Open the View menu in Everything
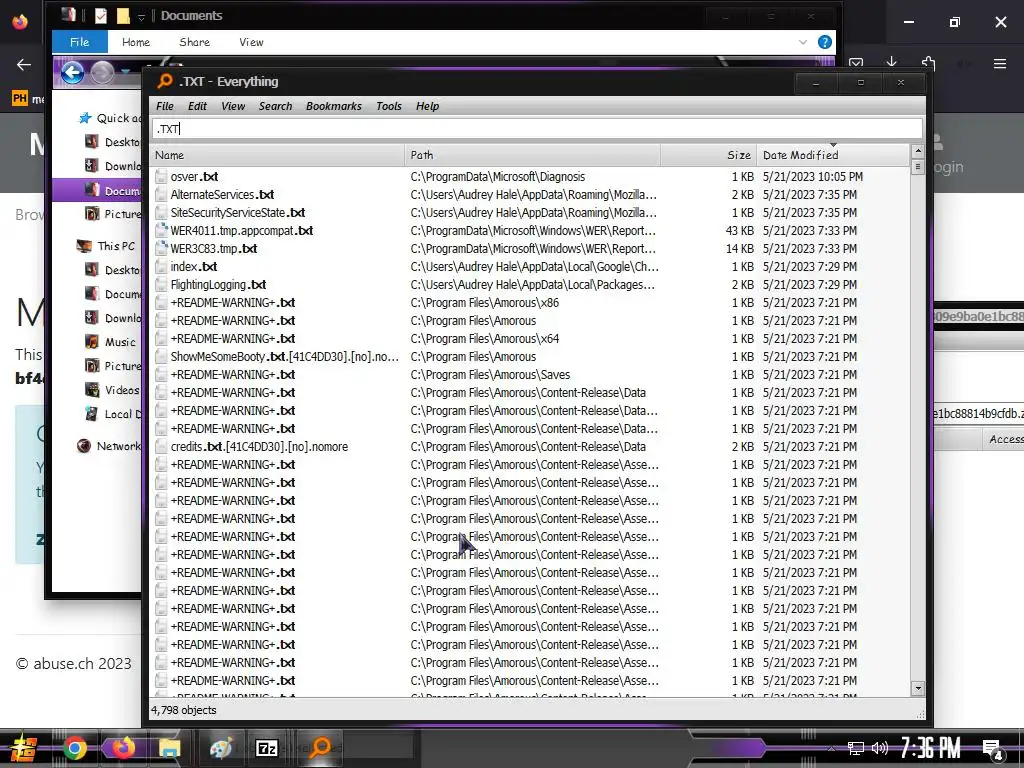Viewport: 1024px width, 768px height. [x=233, y=106]
